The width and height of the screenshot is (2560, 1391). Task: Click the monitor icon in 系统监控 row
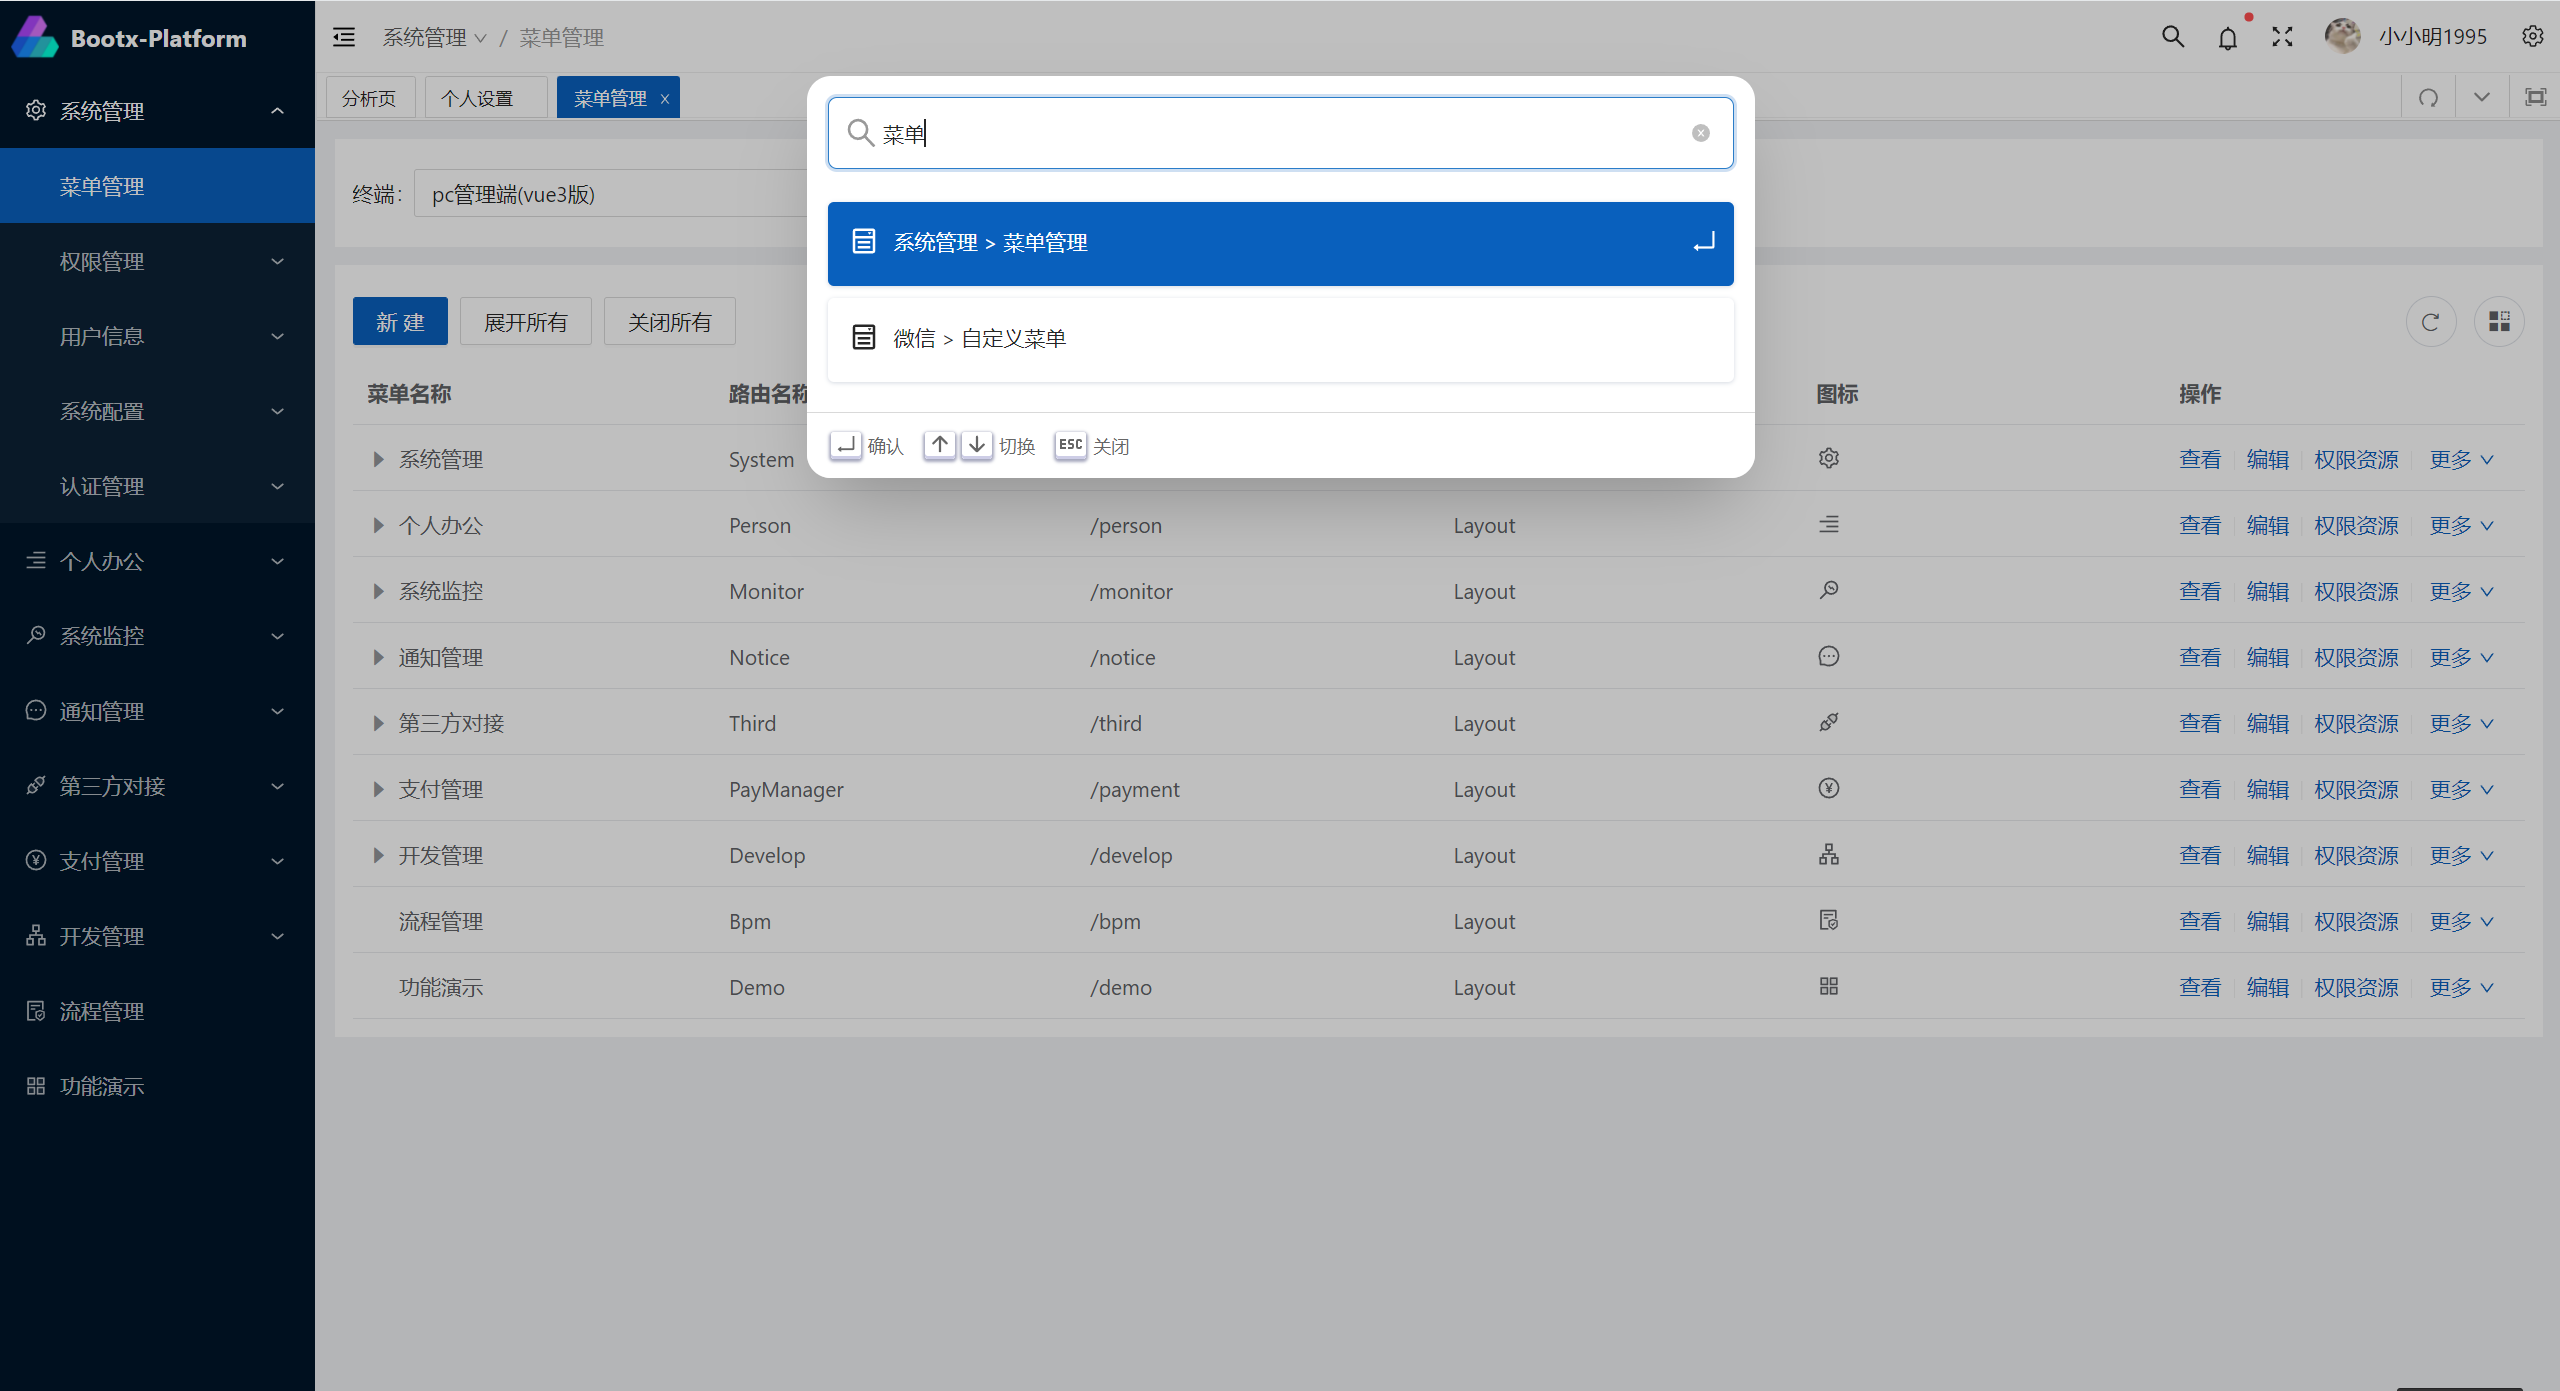tap(1829, 590)
